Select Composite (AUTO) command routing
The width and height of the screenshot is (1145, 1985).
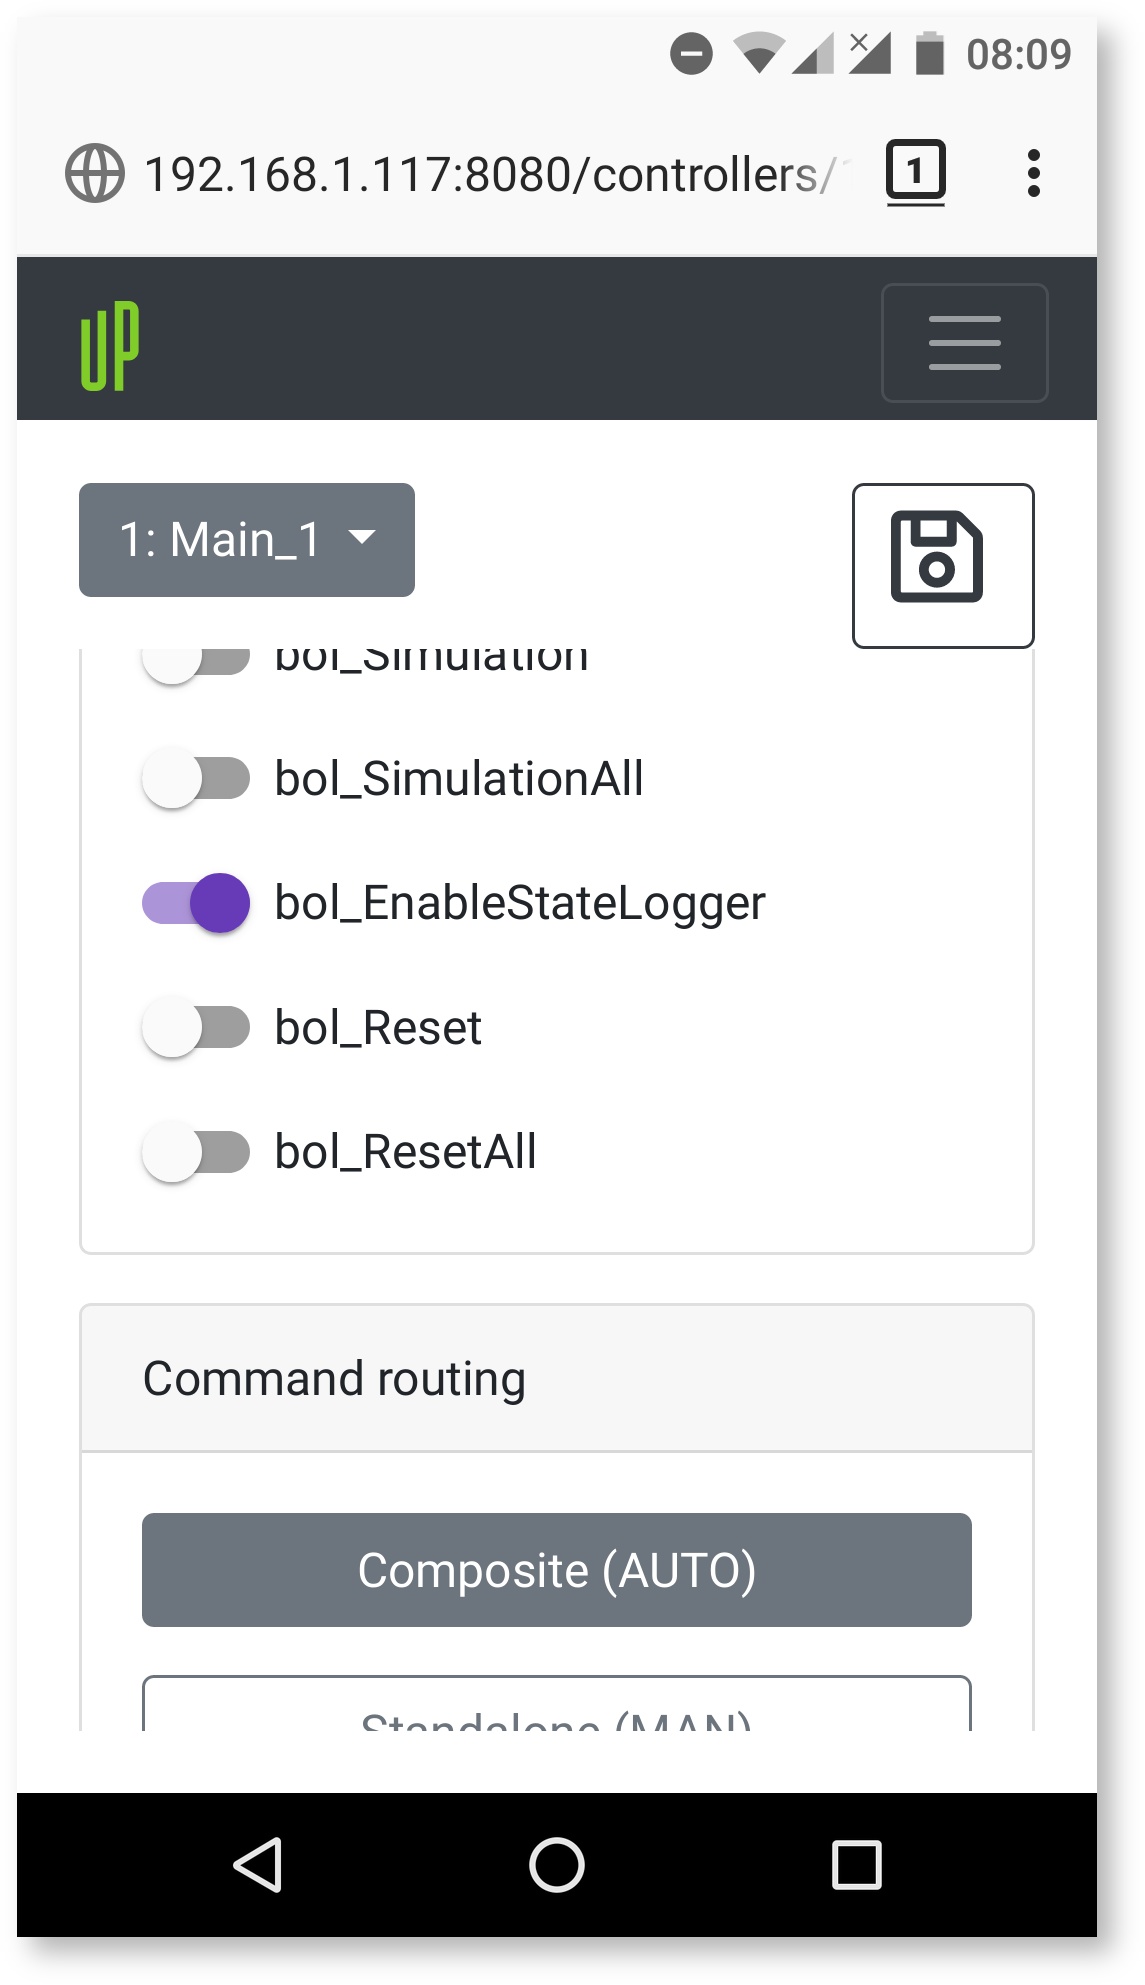[556, 1570]
